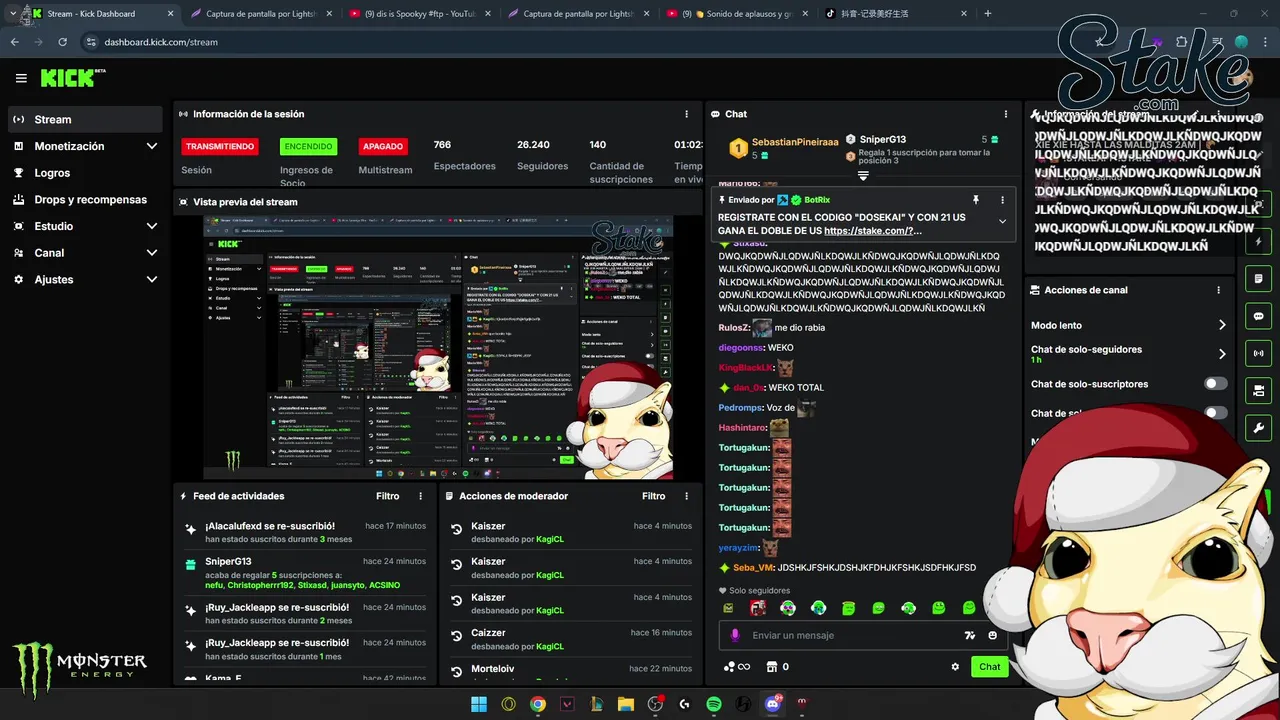This screenshot has width=1280, height=720.
Task: Click the channel points icon below chat
Action: 737,667
